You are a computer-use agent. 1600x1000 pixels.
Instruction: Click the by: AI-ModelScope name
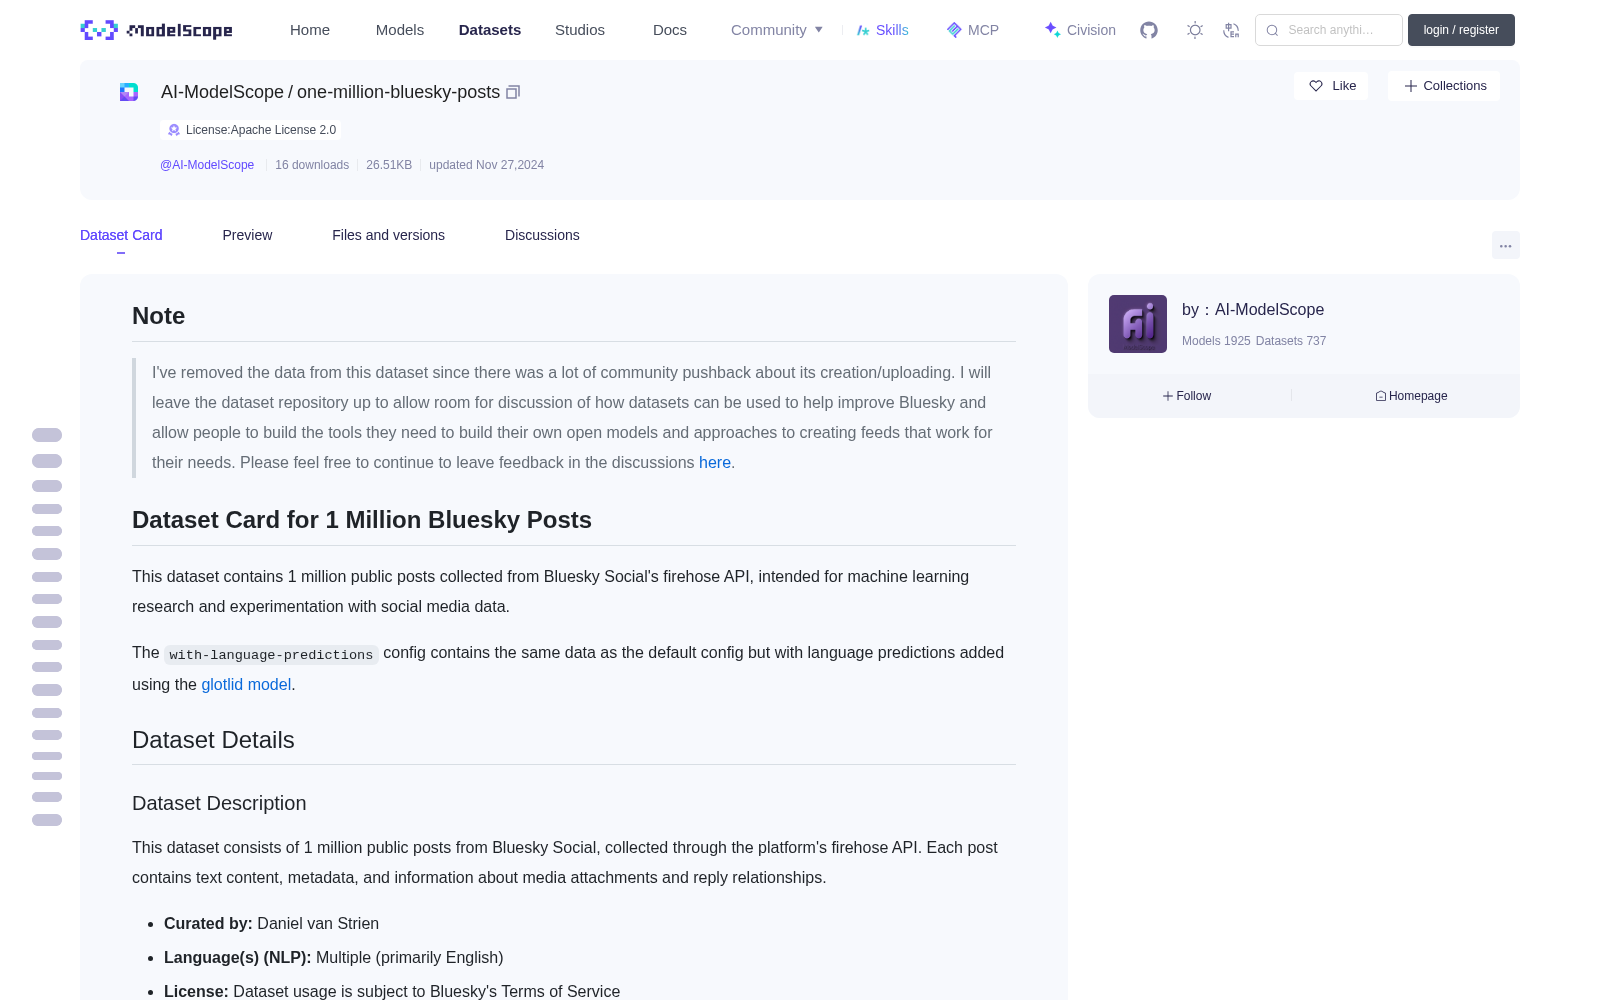point(1253,310)
